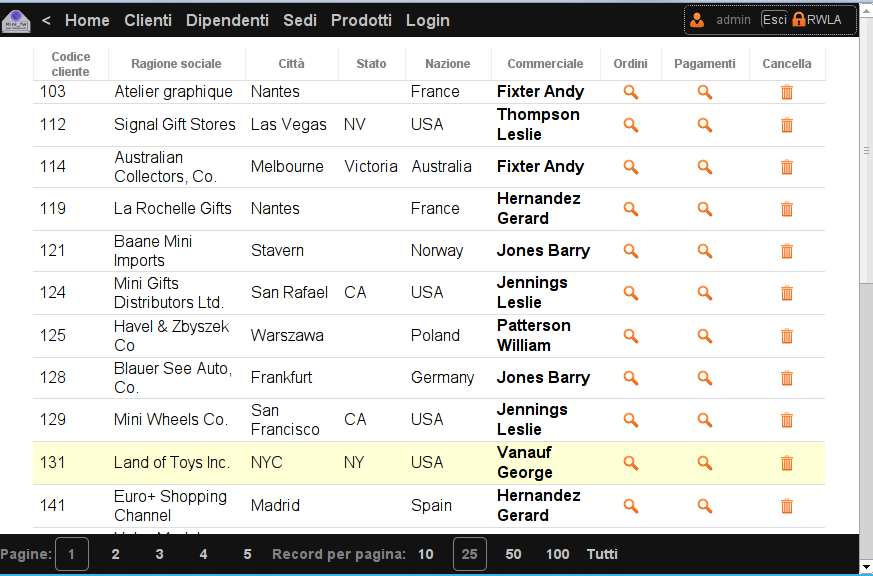
Task: Go to the Prodotti menu item
Action: point(361,20)
